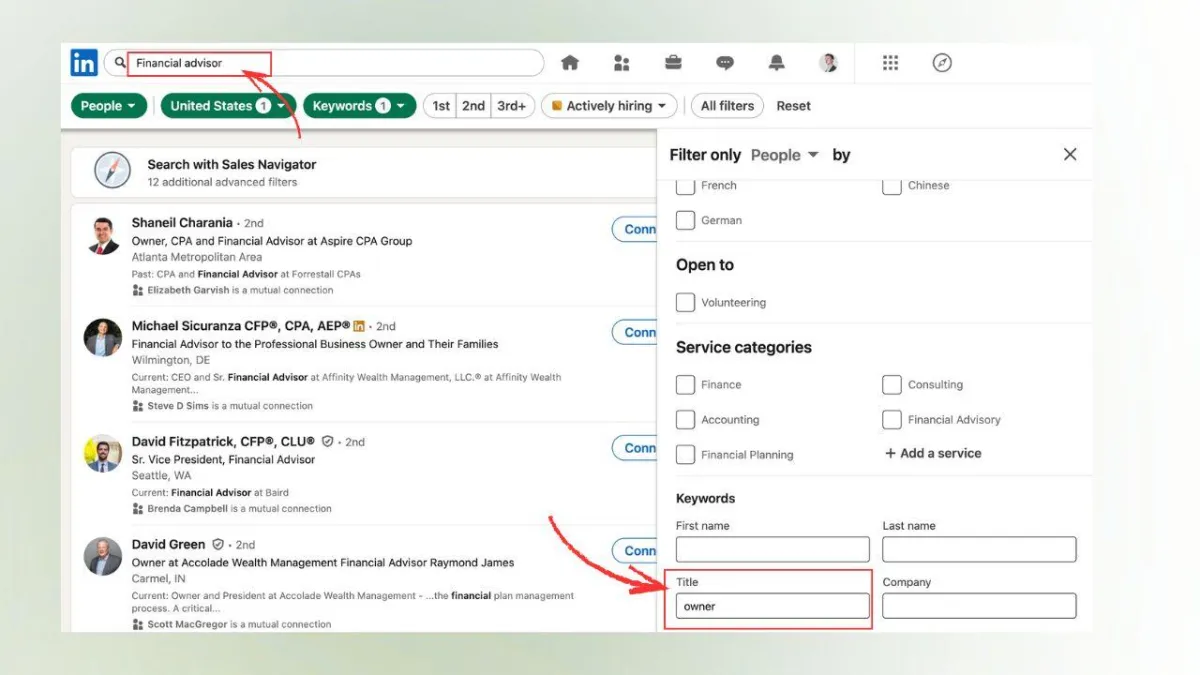Click the search magnifier icon
This screenshot has height=675, width=1200.
121,63
